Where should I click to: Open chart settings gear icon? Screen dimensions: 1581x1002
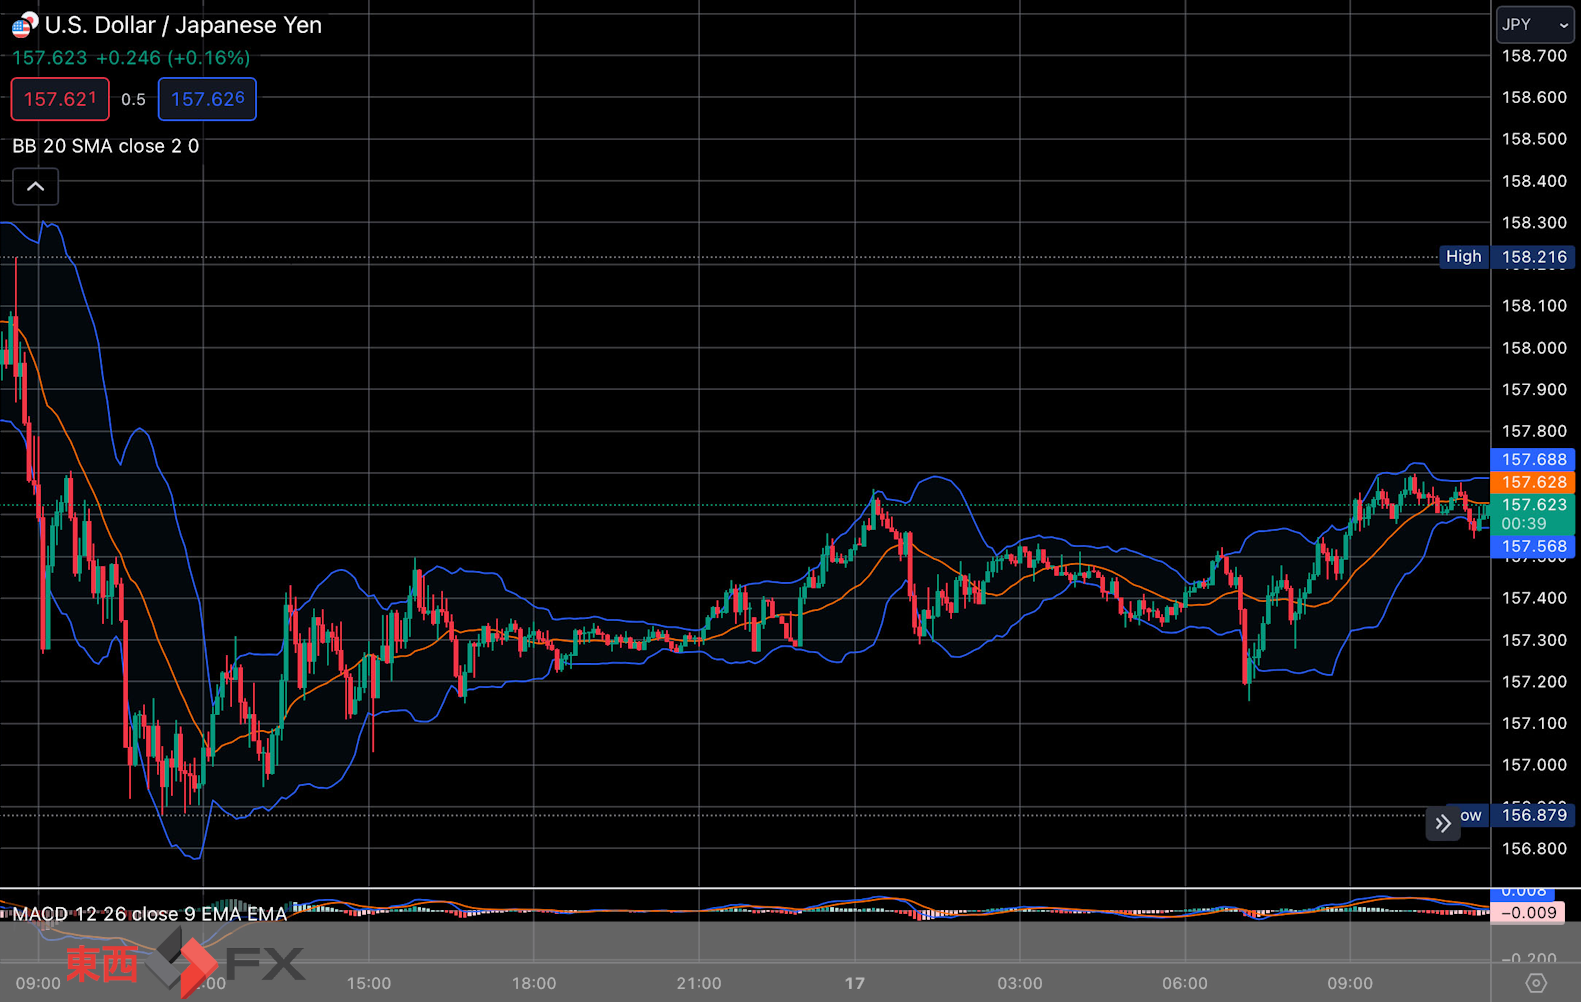tap(1536, 983)
